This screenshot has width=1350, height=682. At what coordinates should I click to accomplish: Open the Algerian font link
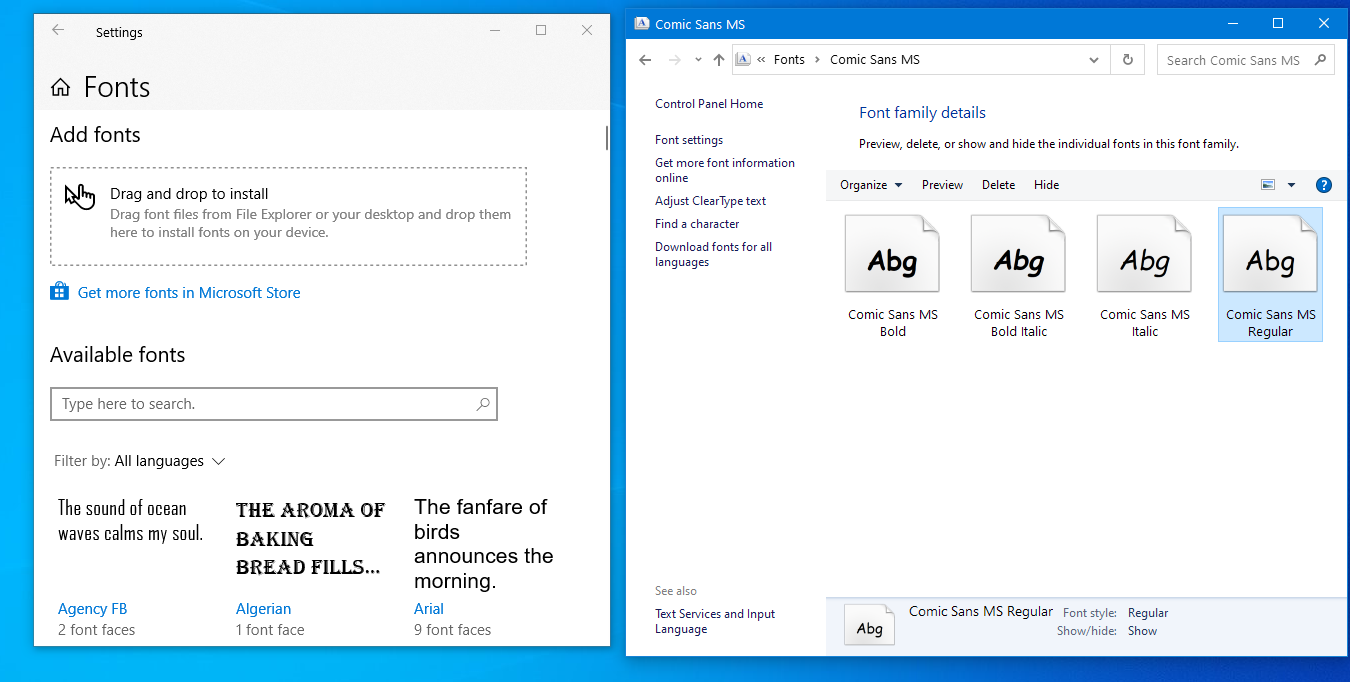pyautogui.click(x=263, y=609)
